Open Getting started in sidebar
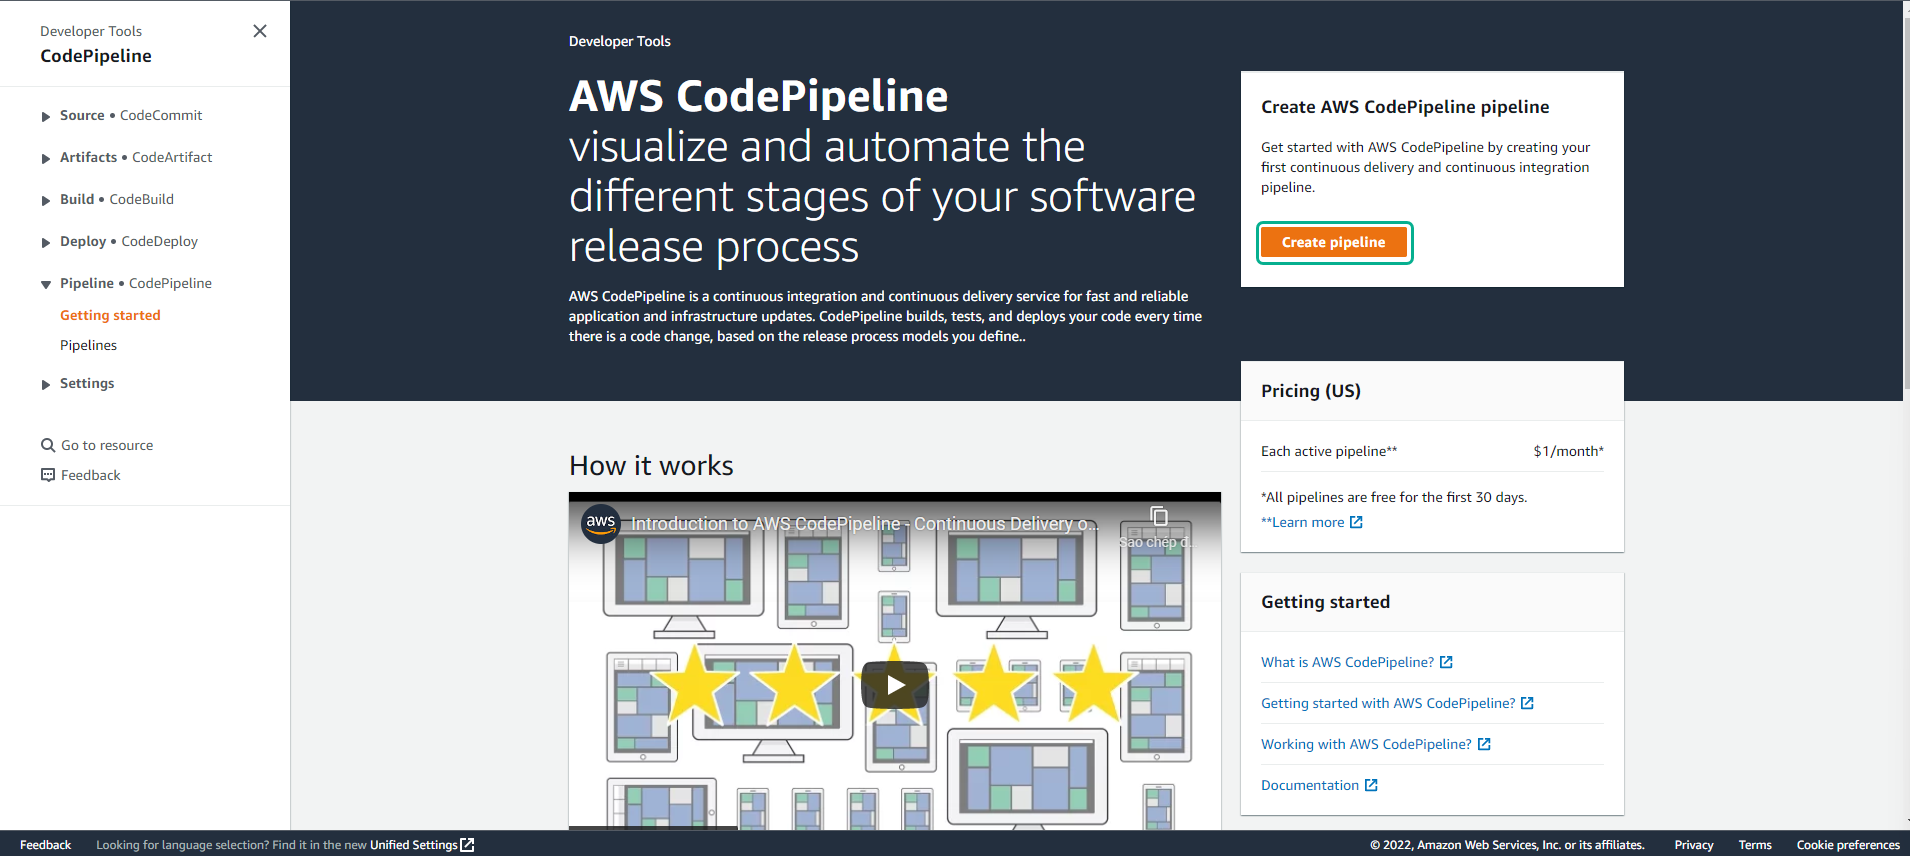 [x=110, y=315]
